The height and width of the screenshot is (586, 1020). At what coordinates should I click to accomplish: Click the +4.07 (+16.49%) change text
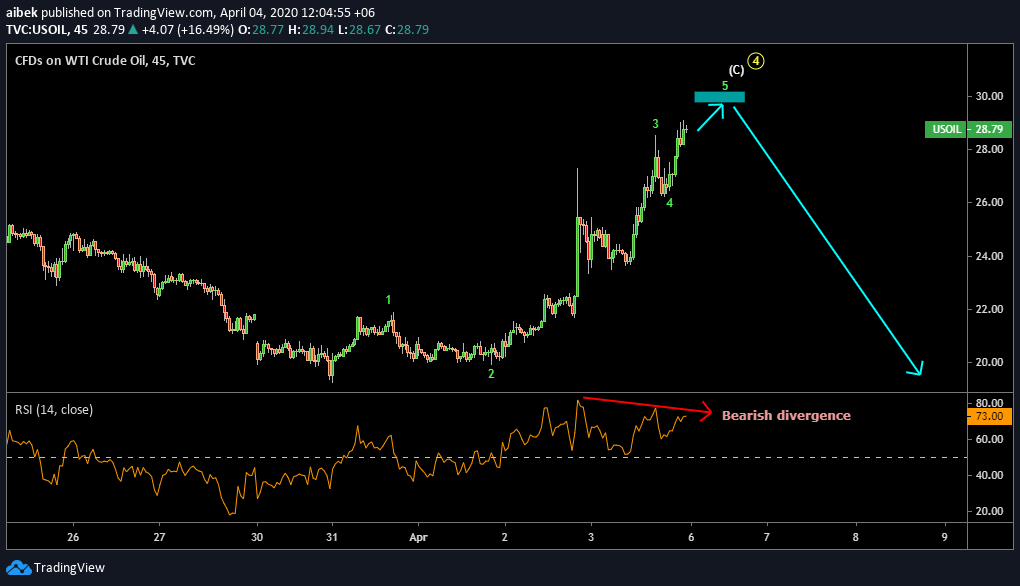pos(188,30)
